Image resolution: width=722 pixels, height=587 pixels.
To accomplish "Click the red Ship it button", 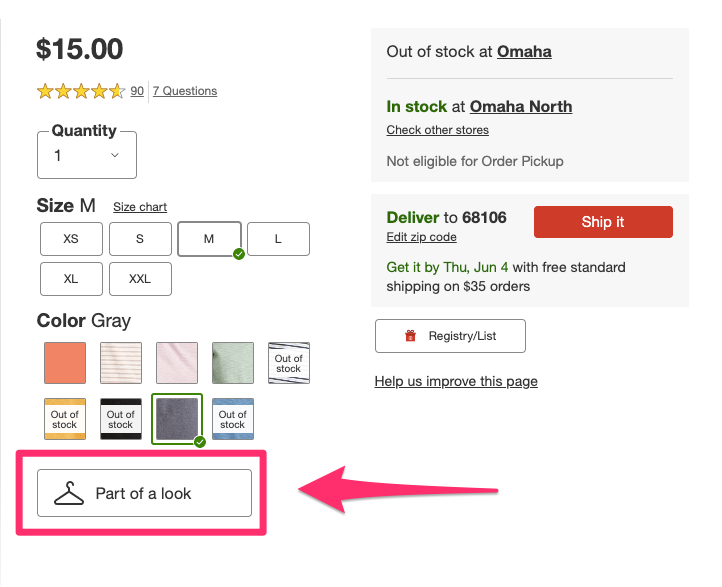I will pos(603,222).
